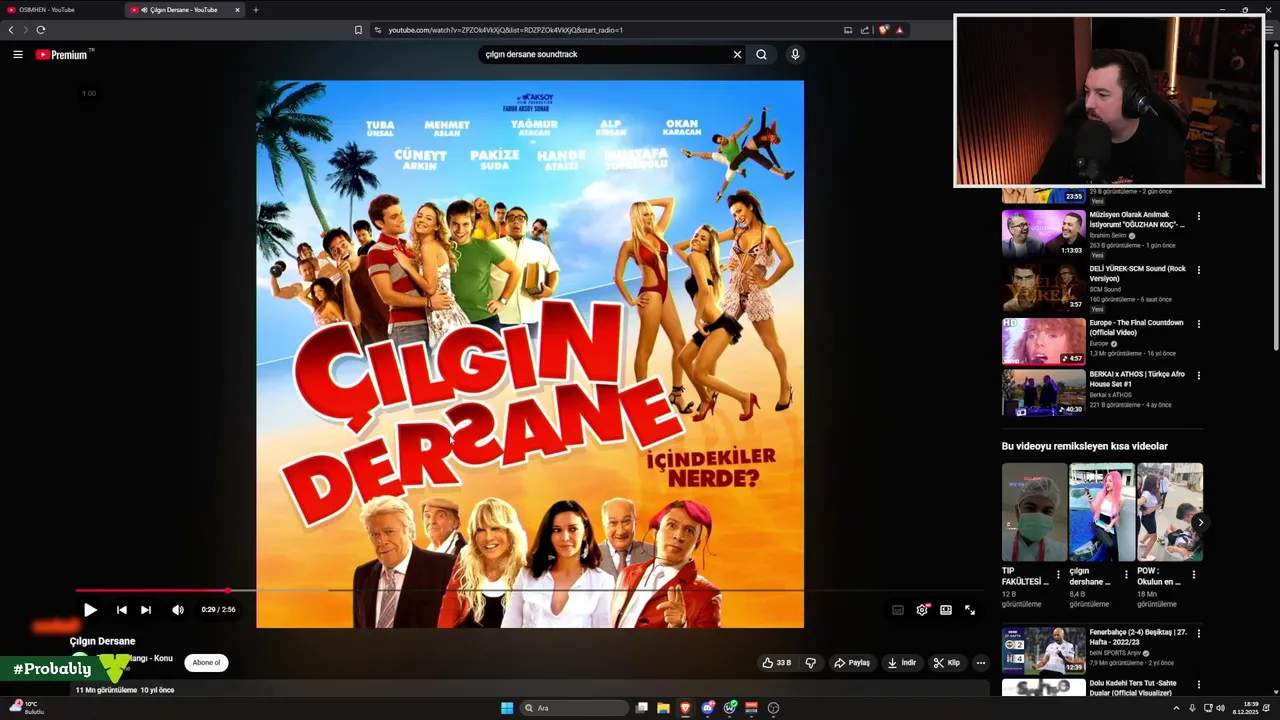Open File Explorer from taskbar
The height and width of the screenshot is (720, 1280).
pos(663,708)
